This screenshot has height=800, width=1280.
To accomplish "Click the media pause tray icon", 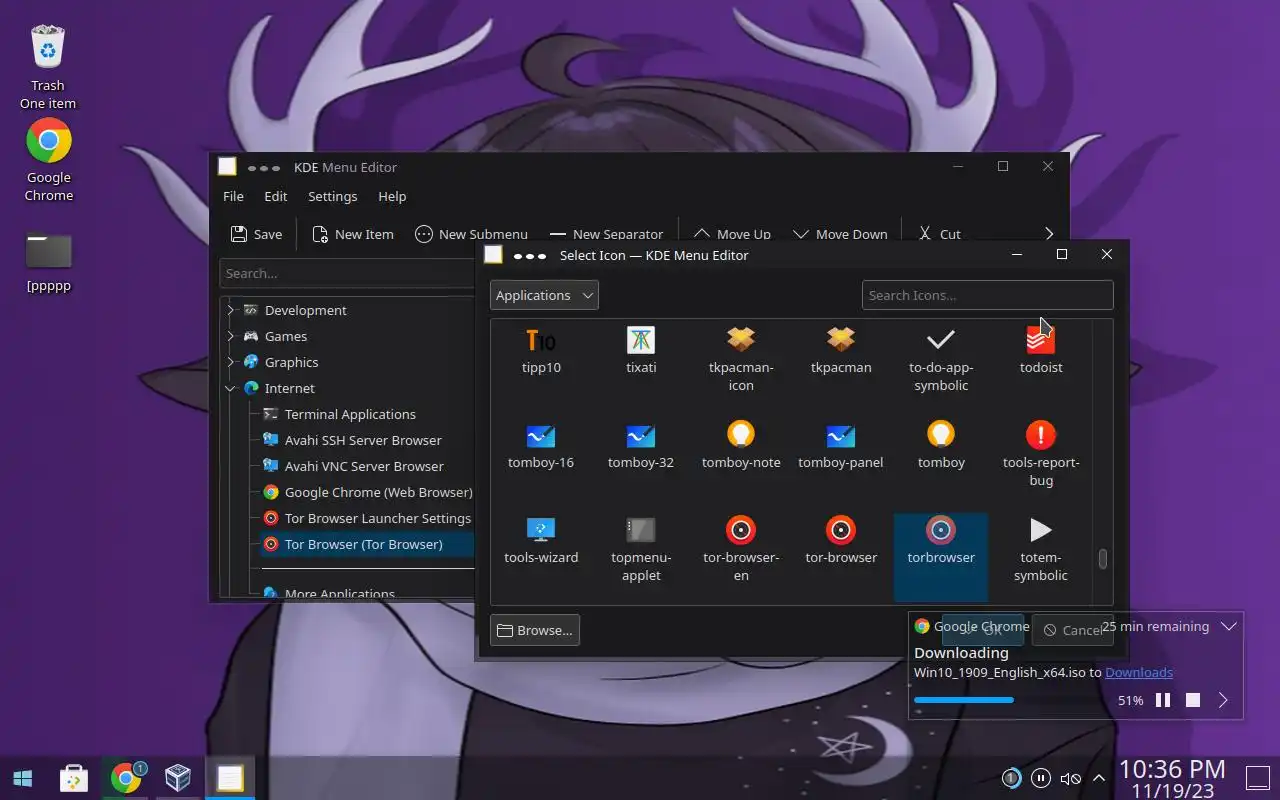I will click(x=1041, y=778).
